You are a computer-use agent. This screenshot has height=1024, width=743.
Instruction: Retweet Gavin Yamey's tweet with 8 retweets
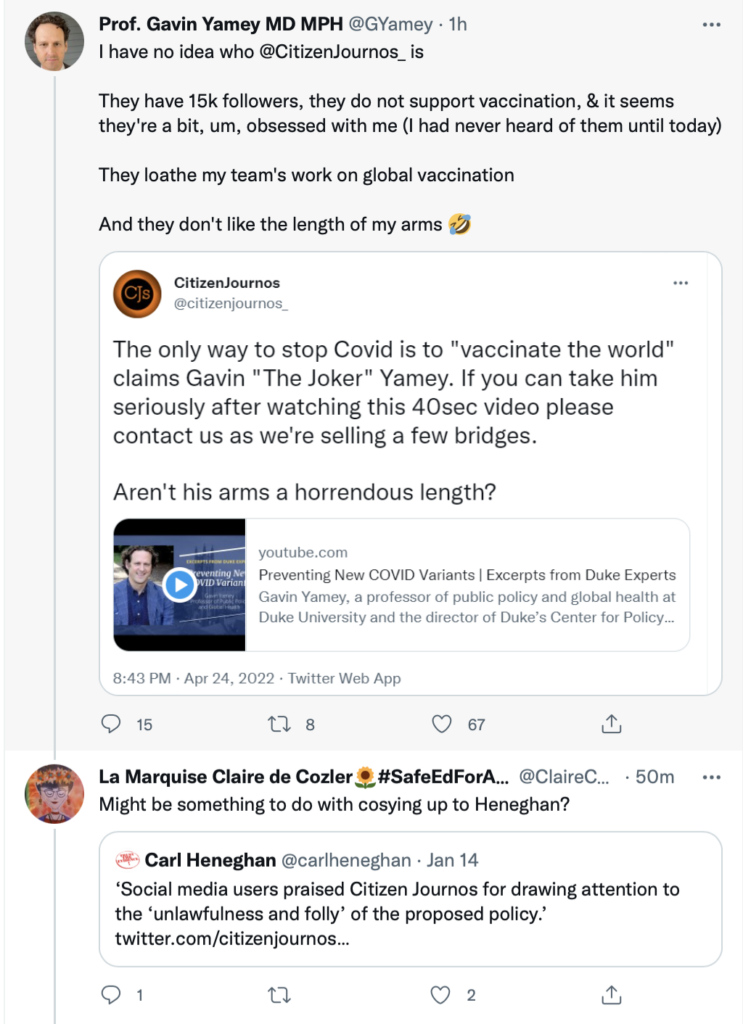click(279, 724)
